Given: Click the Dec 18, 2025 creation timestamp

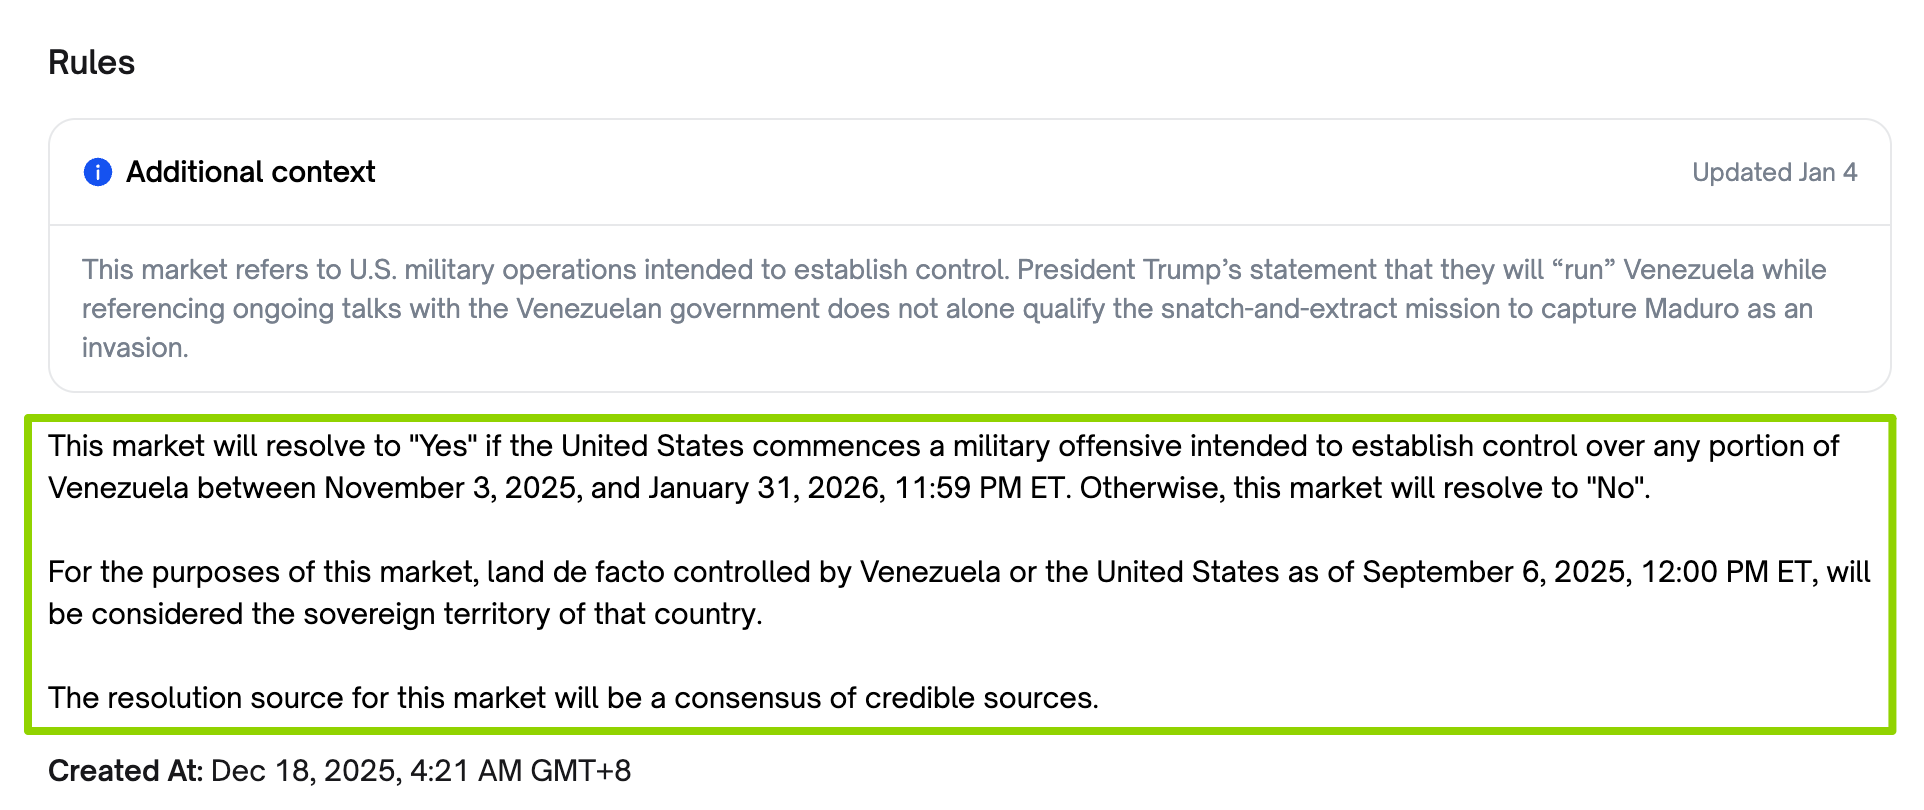Looking at the screenshot, I should [421, 771].
